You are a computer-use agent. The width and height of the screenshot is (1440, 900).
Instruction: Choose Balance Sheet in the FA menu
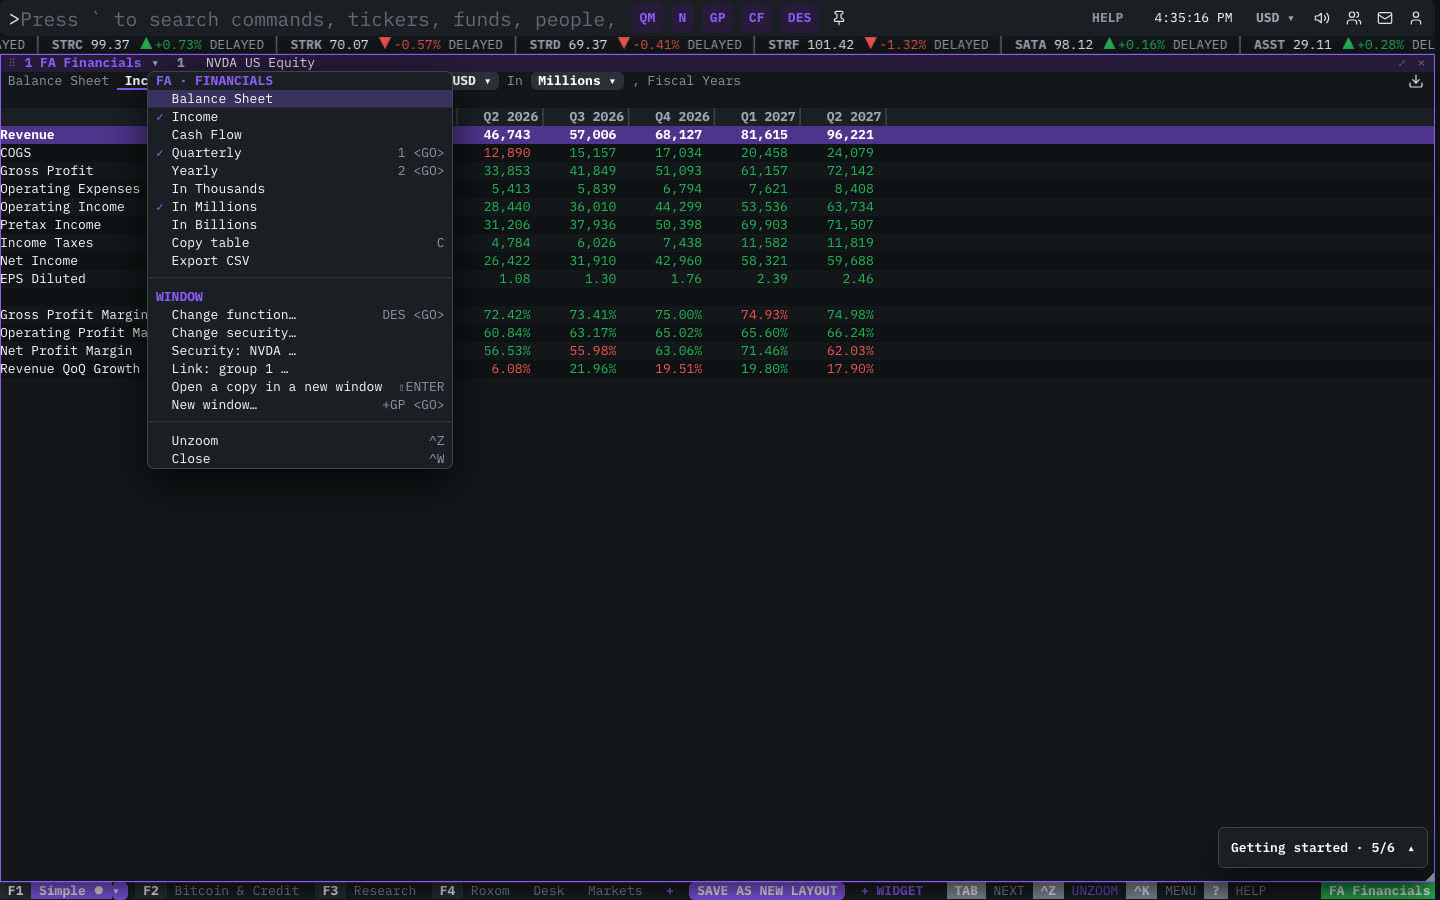click(x=300, y=99)
